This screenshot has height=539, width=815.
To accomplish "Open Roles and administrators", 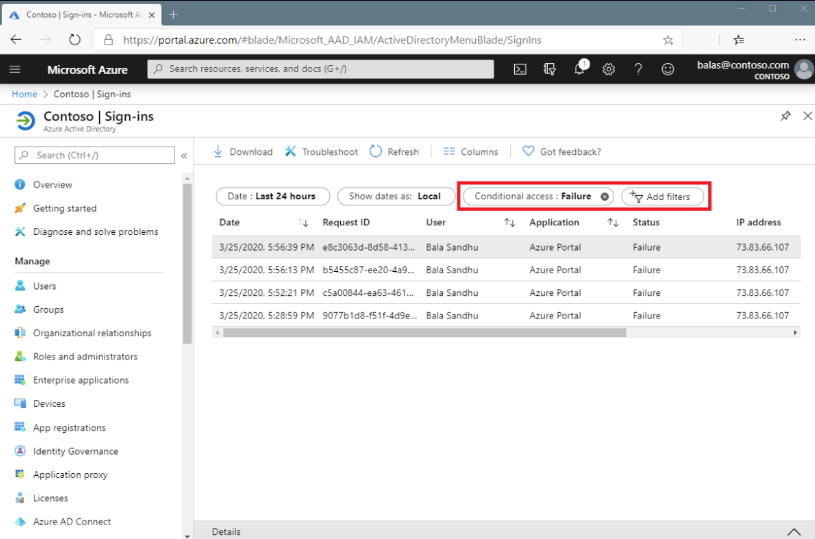I will coord(76,357).
